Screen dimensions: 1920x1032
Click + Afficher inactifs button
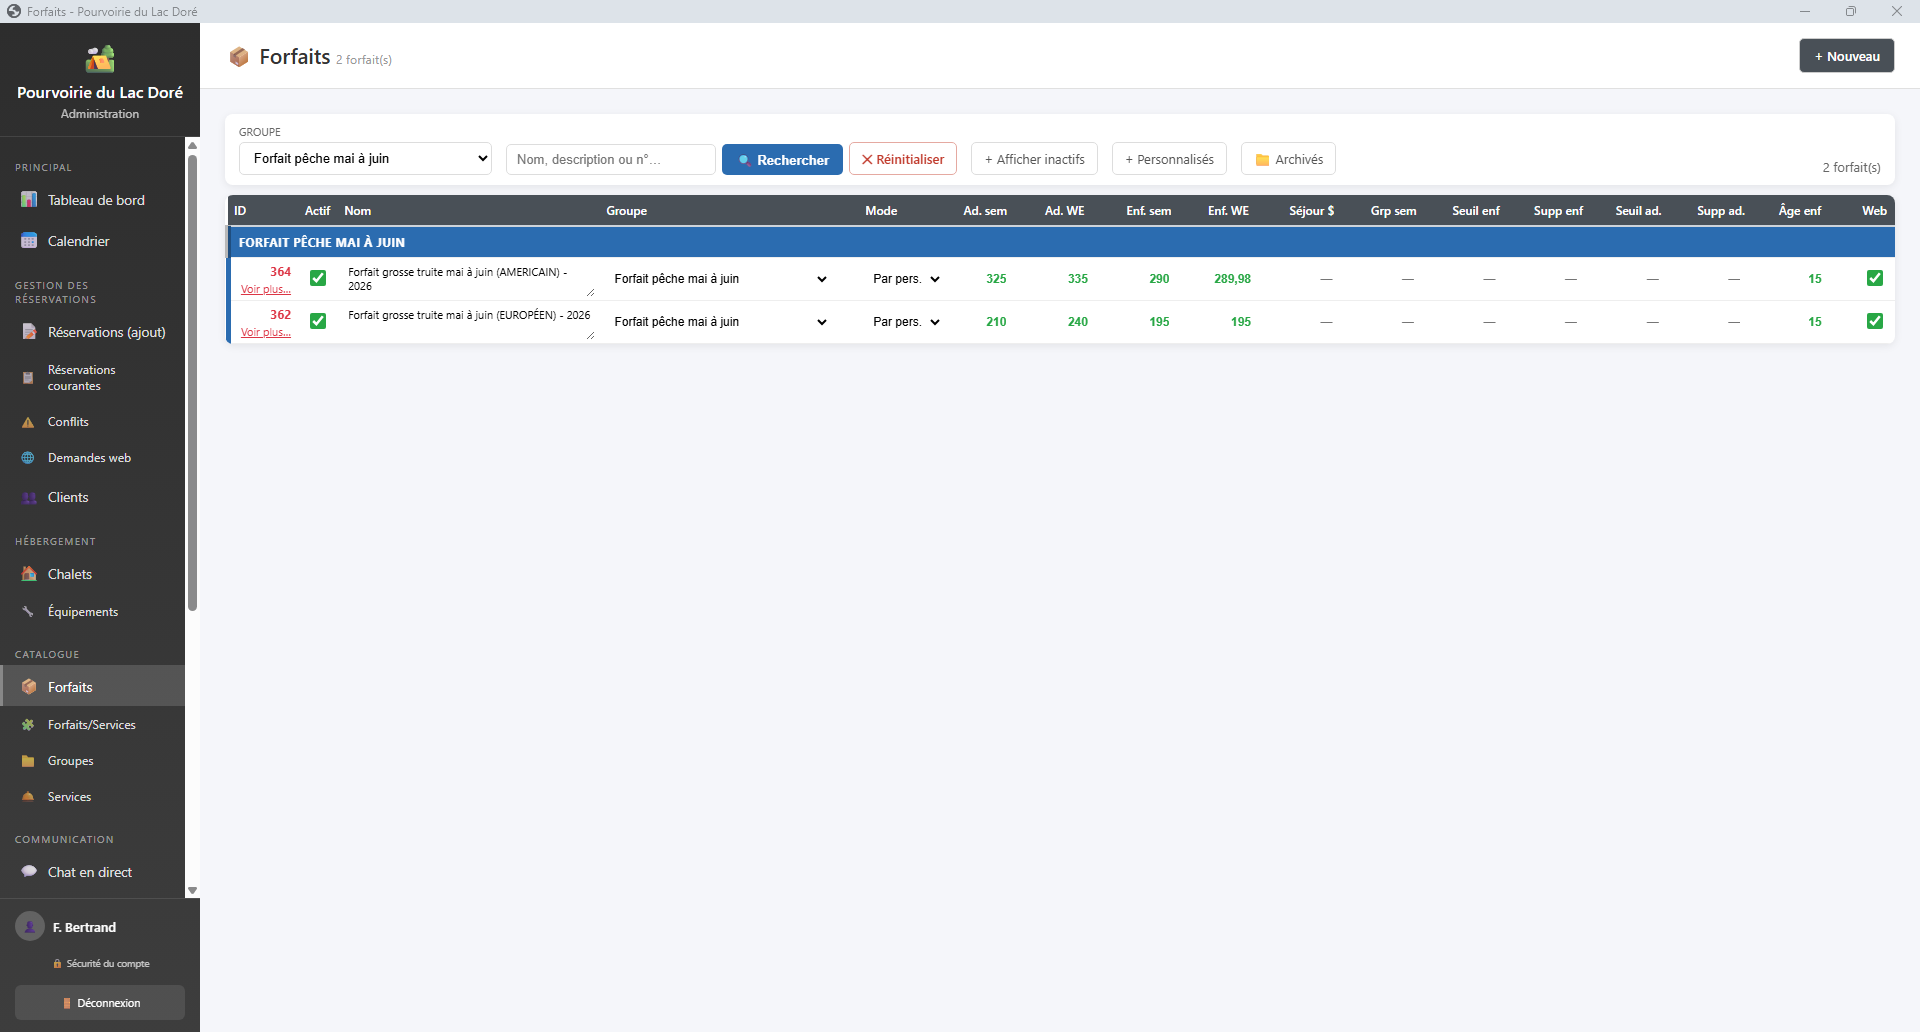click(1034, 159)
